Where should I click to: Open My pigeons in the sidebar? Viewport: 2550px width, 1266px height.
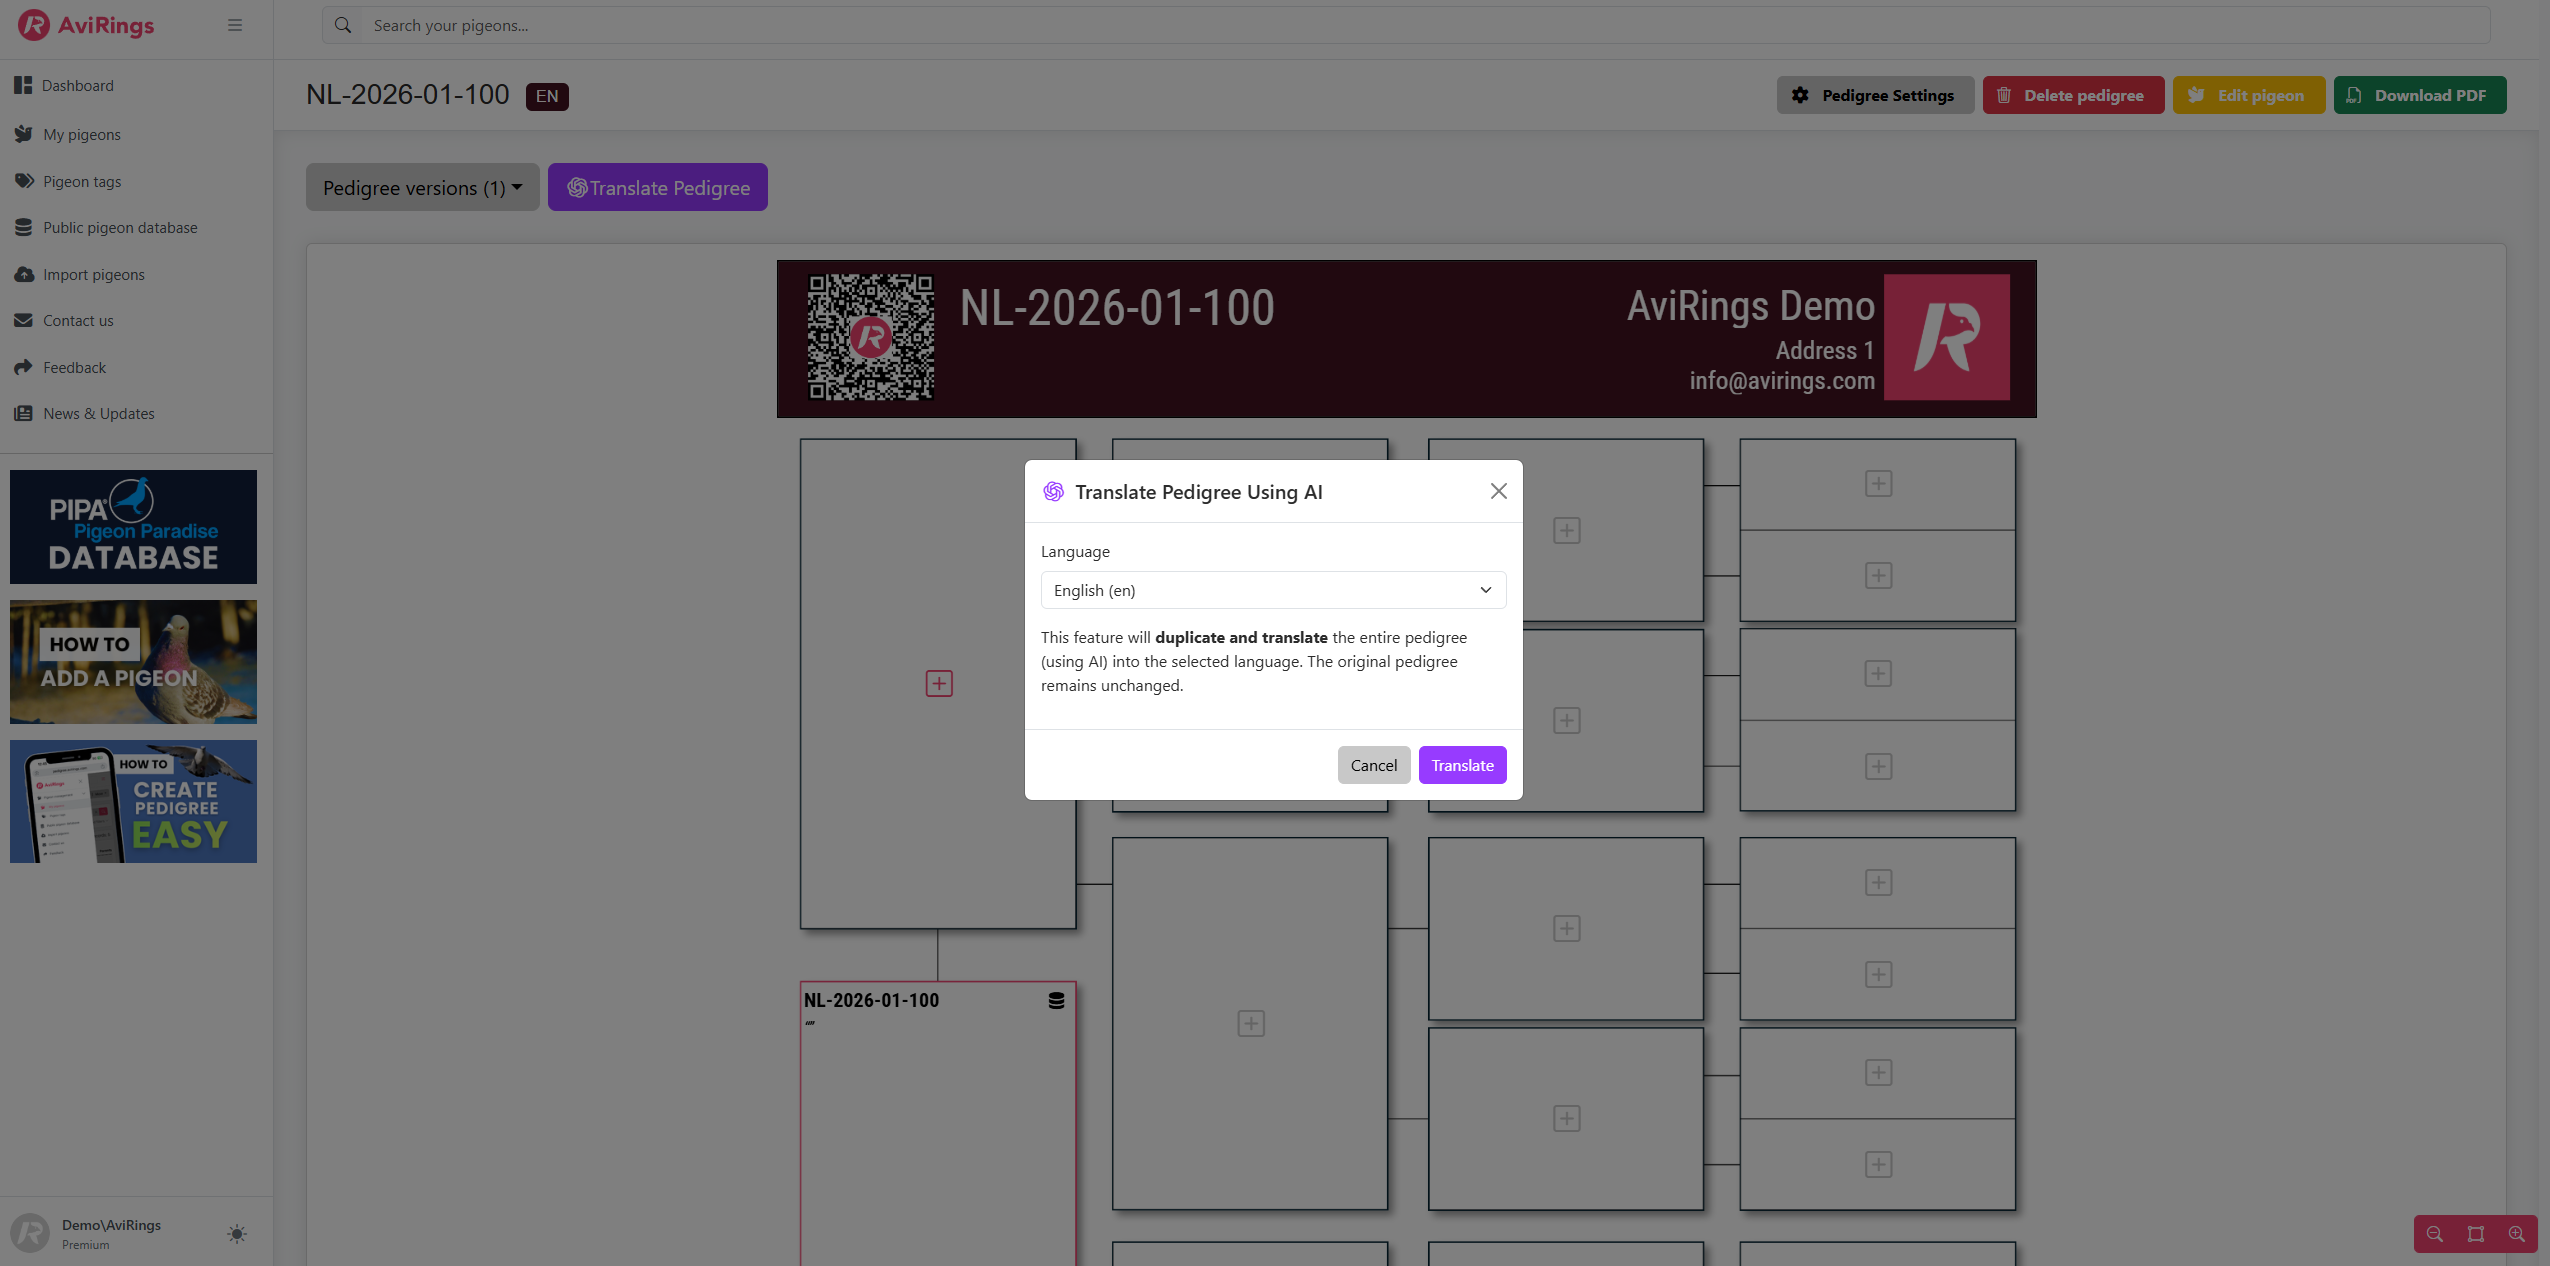point(81,135)
